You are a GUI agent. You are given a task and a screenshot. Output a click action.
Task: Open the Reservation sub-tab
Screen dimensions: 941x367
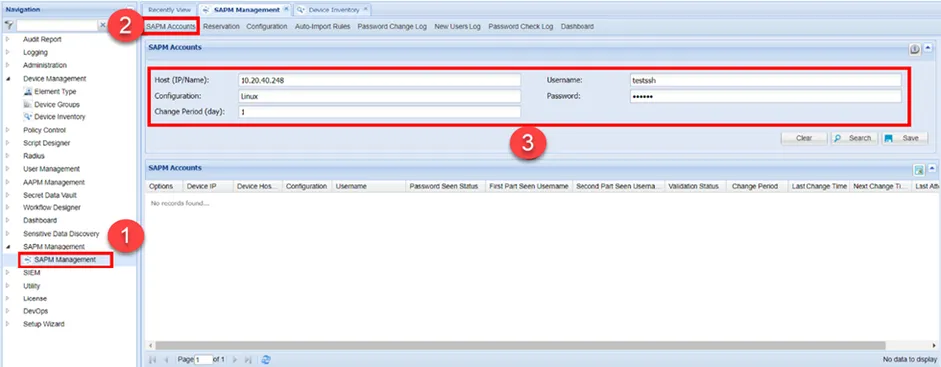point(221,26)
